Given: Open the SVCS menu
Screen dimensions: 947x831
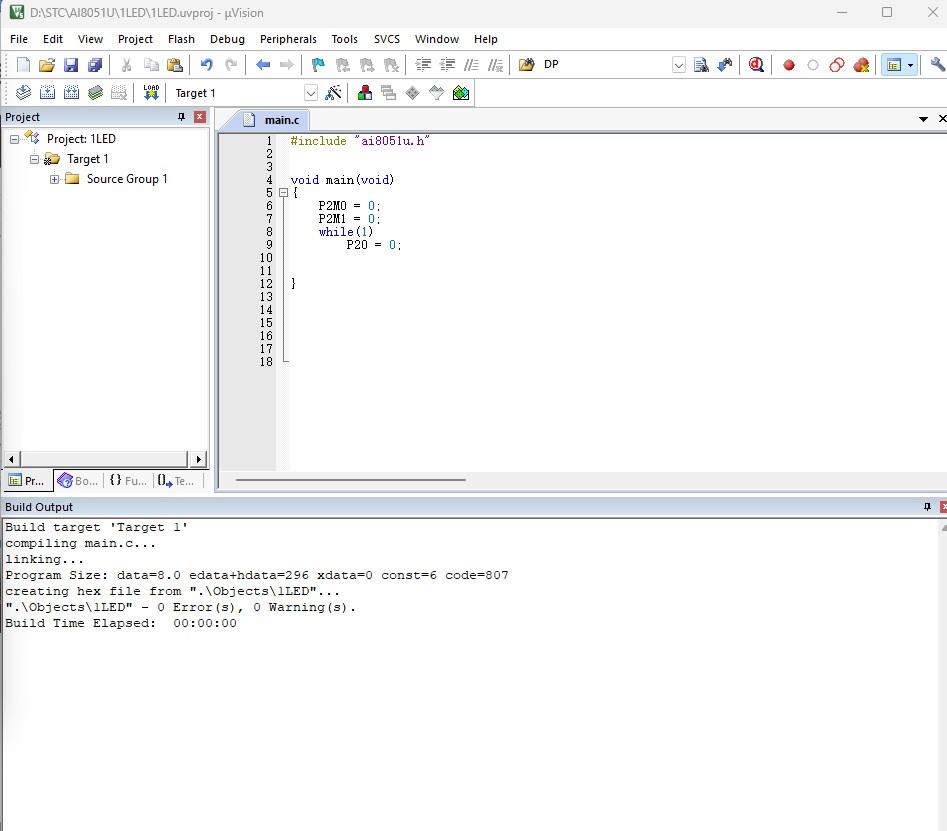Looking at the screenshot, I should (387, 39).
